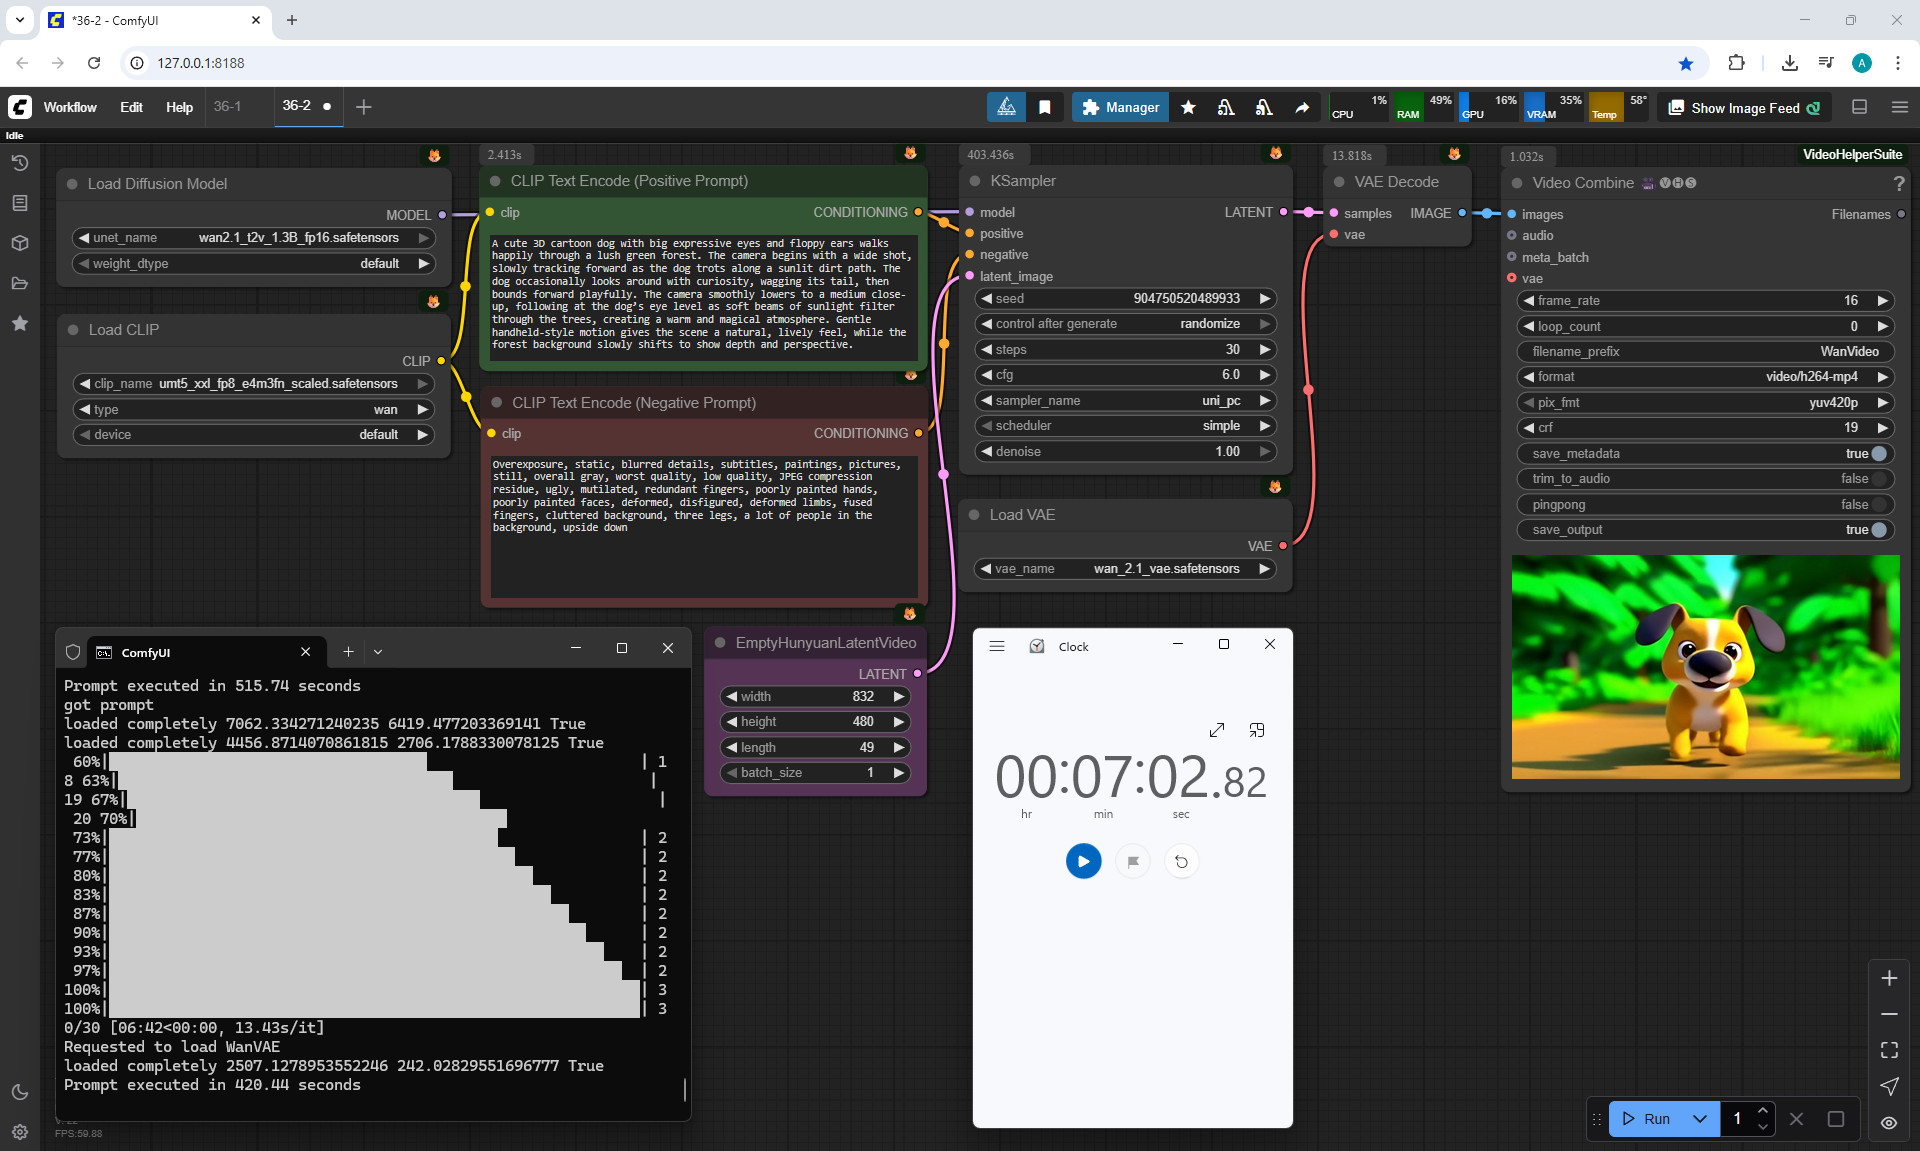Switch to the 36-1 workflow tab

point(228,106)
